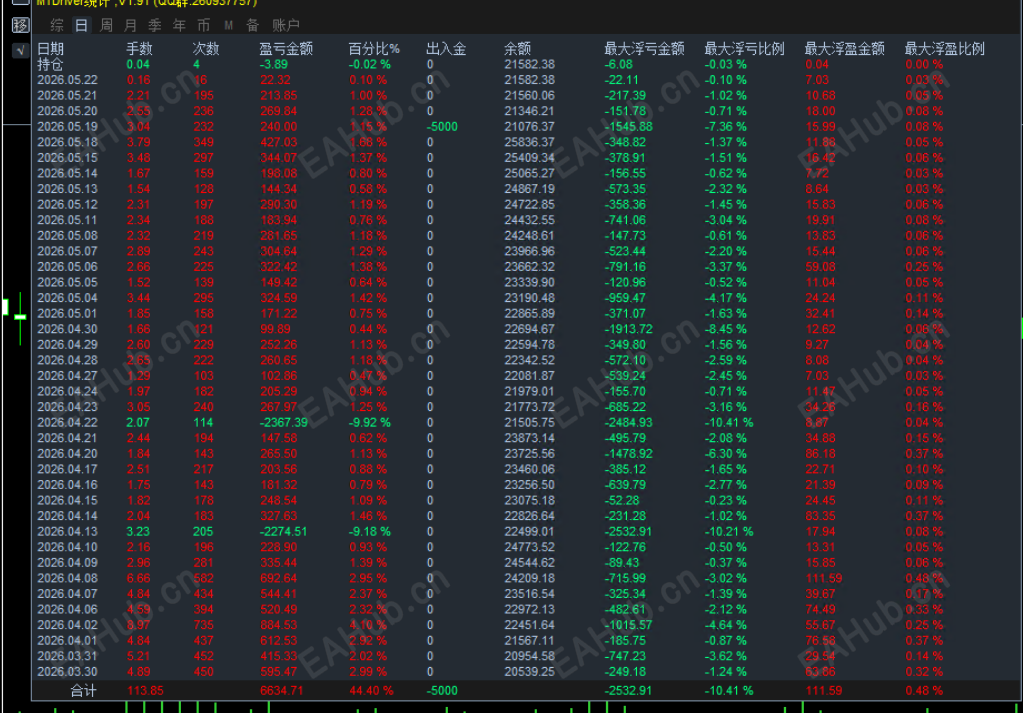Select the balance value 22499.01

pyautogui.click(x=529, y=532)
